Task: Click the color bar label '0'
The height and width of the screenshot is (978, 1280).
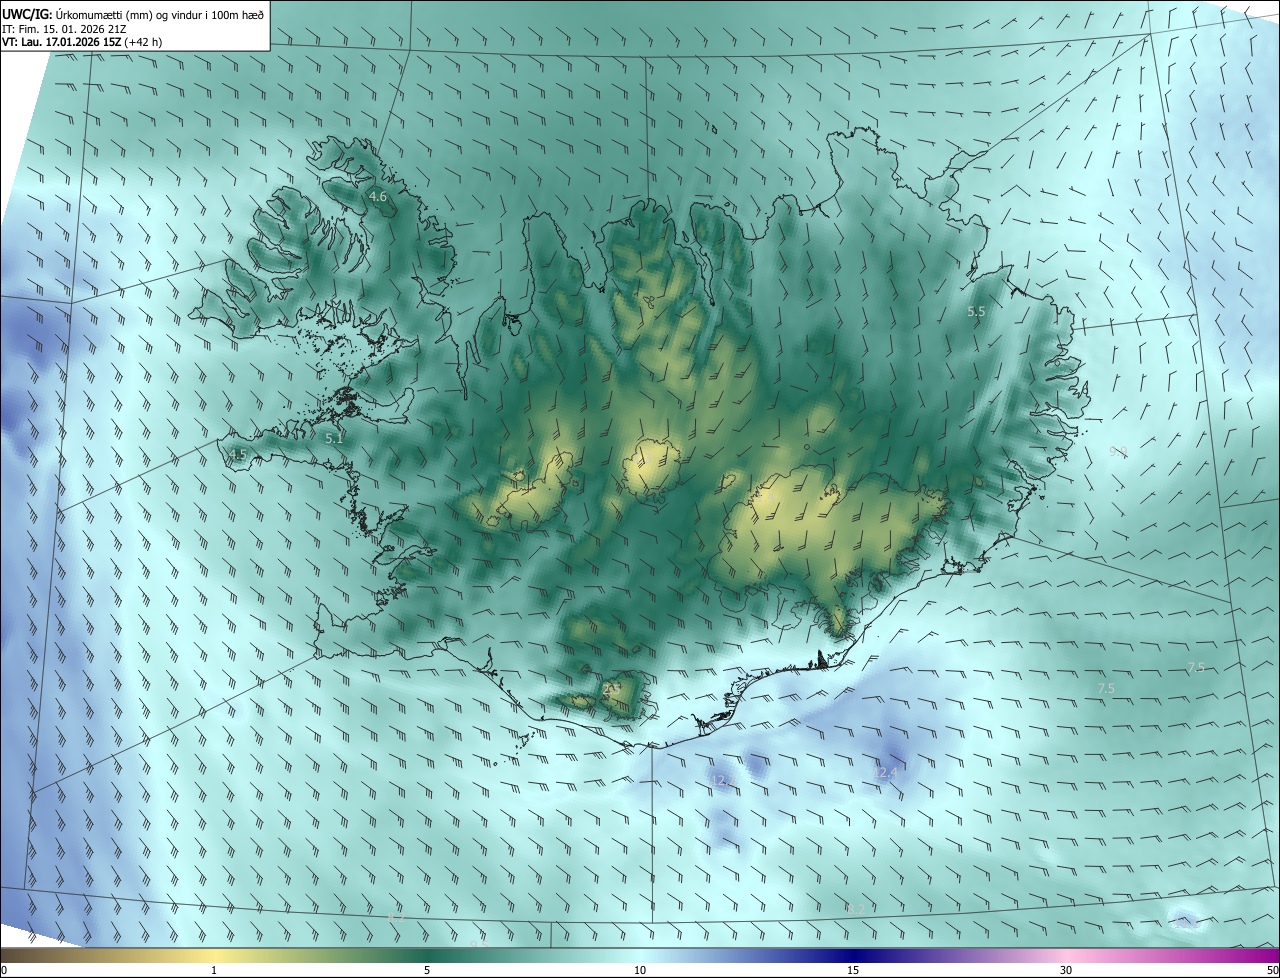Action: [x=3, y=970]
